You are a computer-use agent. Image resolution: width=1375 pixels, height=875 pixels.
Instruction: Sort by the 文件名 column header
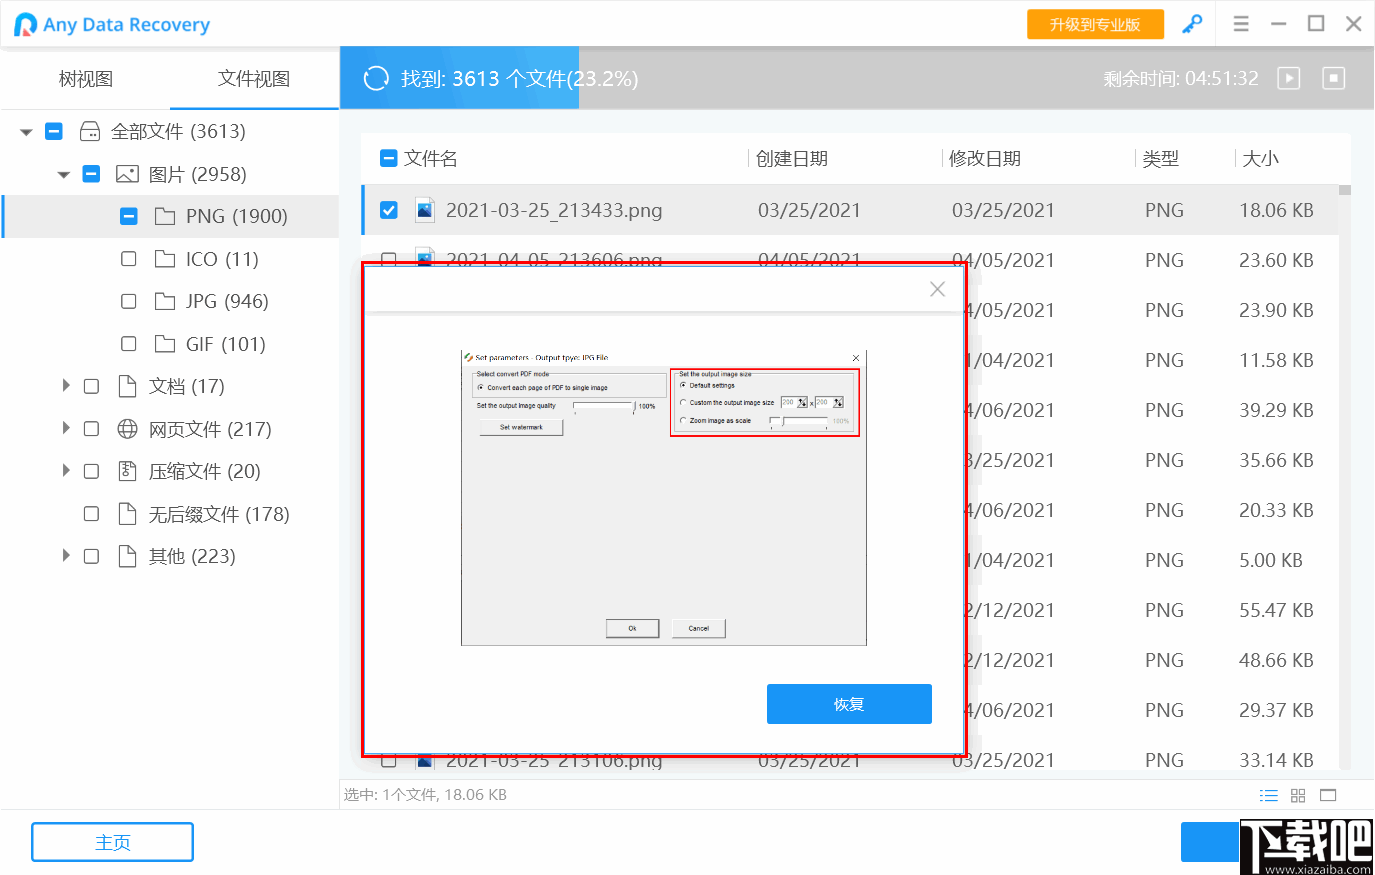tap(431, 158)
